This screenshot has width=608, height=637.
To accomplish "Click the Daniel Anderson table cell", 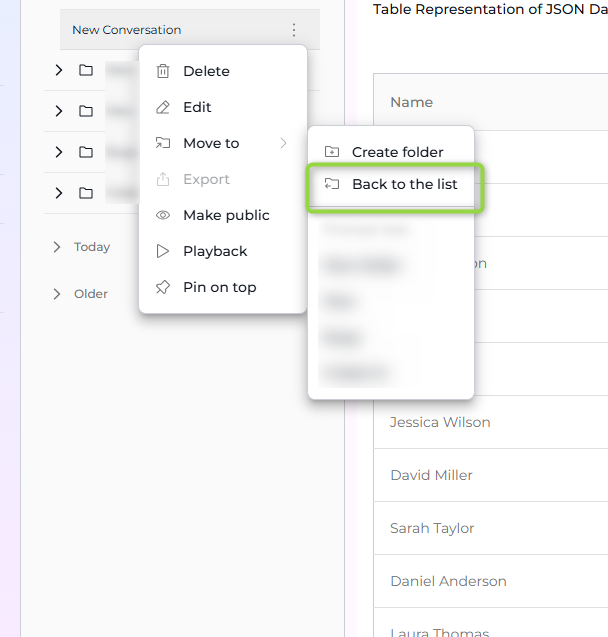I will coord(491,581).
